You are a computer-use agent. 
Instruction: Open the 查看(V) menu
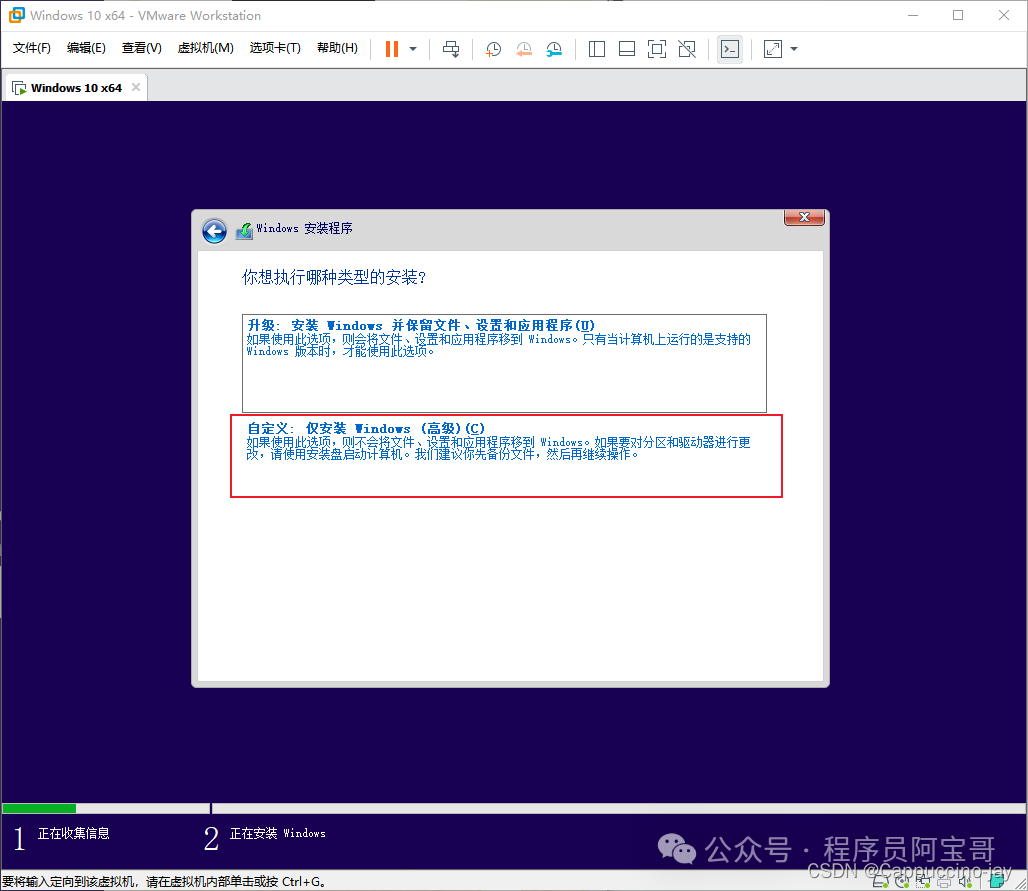click(142, 48)
